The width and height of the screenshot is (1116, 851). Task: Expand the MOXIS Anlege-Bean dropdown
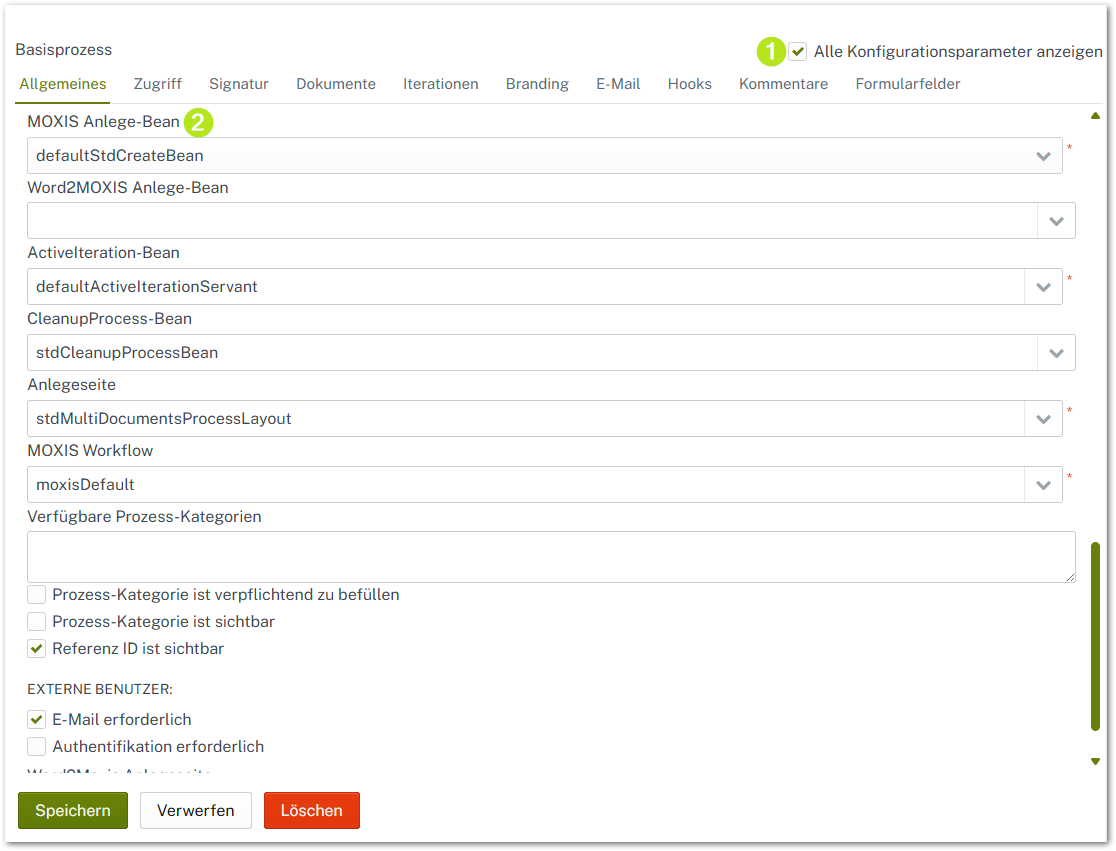(1043, 156)
